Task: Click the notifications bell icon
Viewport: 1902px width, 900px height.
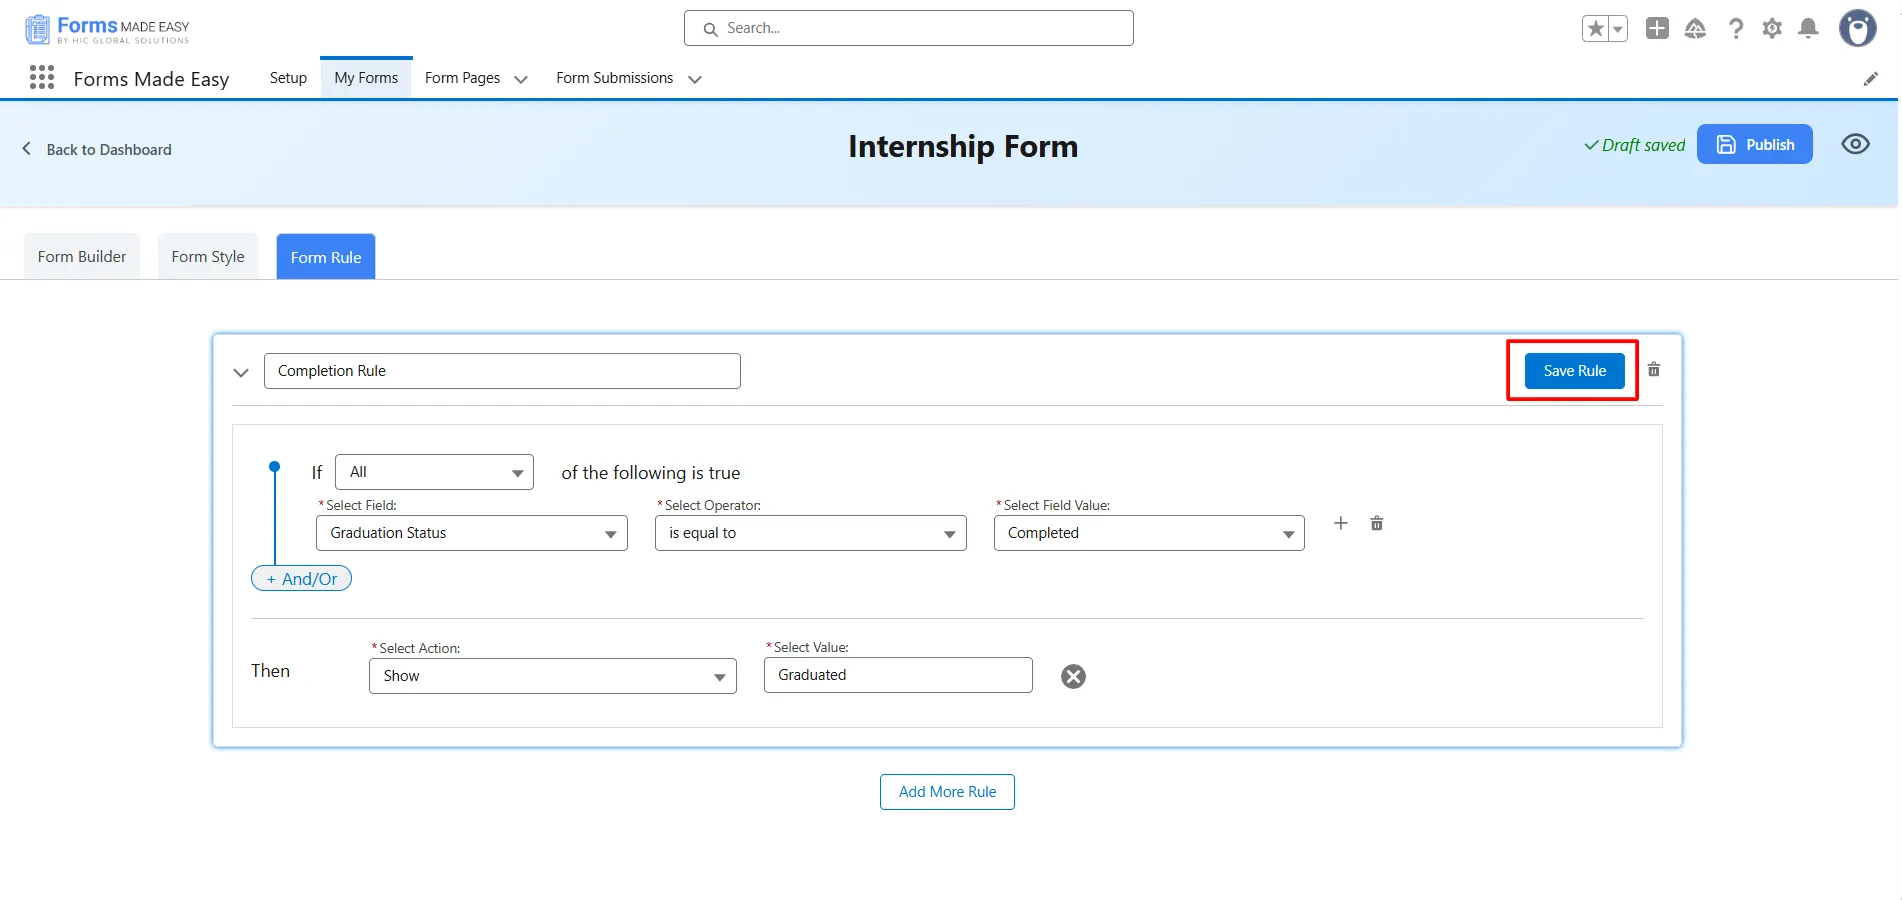Action: coord(1808,29)
